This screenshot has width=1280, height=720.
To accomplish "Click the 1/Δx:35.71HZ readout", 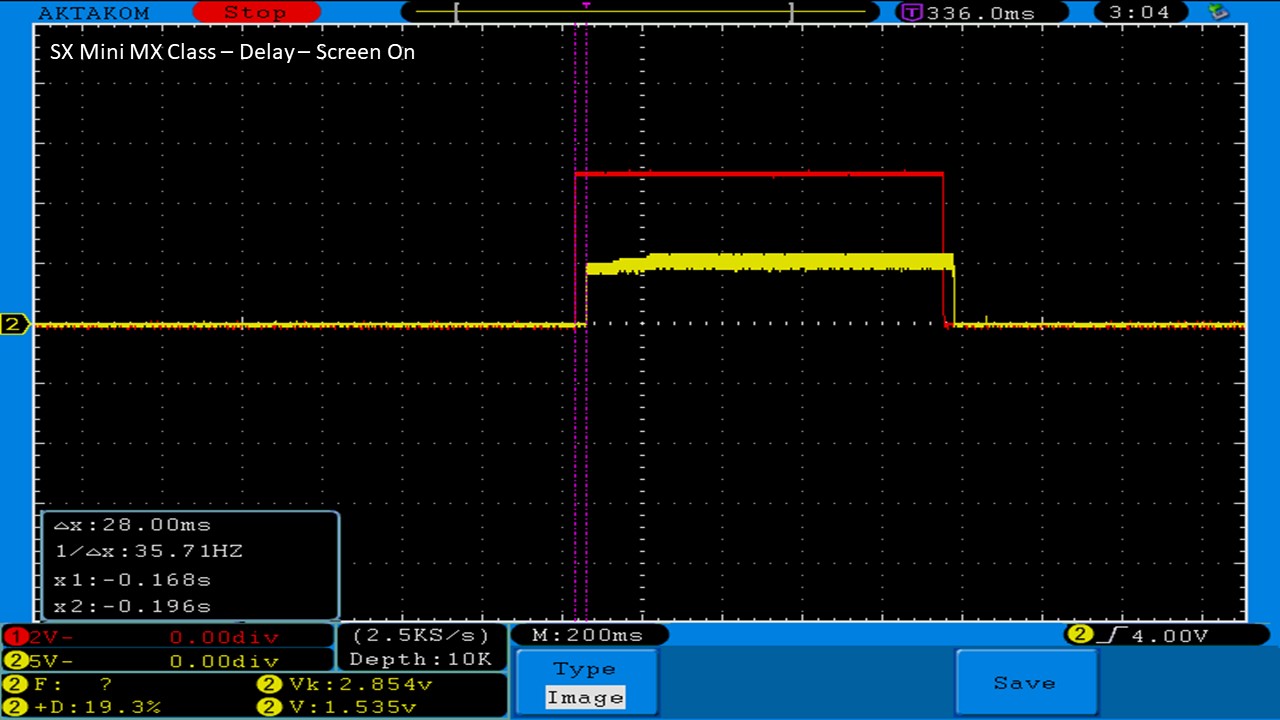I will pos(148,551).
